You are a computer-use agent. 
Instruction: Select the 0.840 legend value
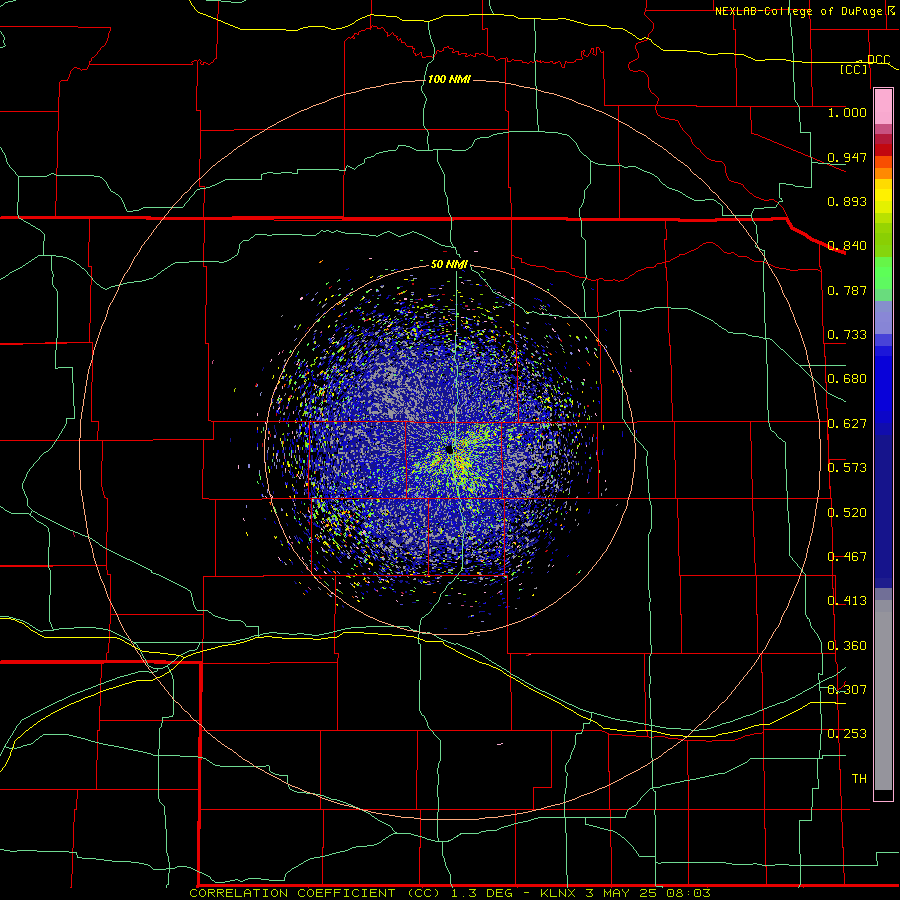pyautogui.click(x=847, y=246)
